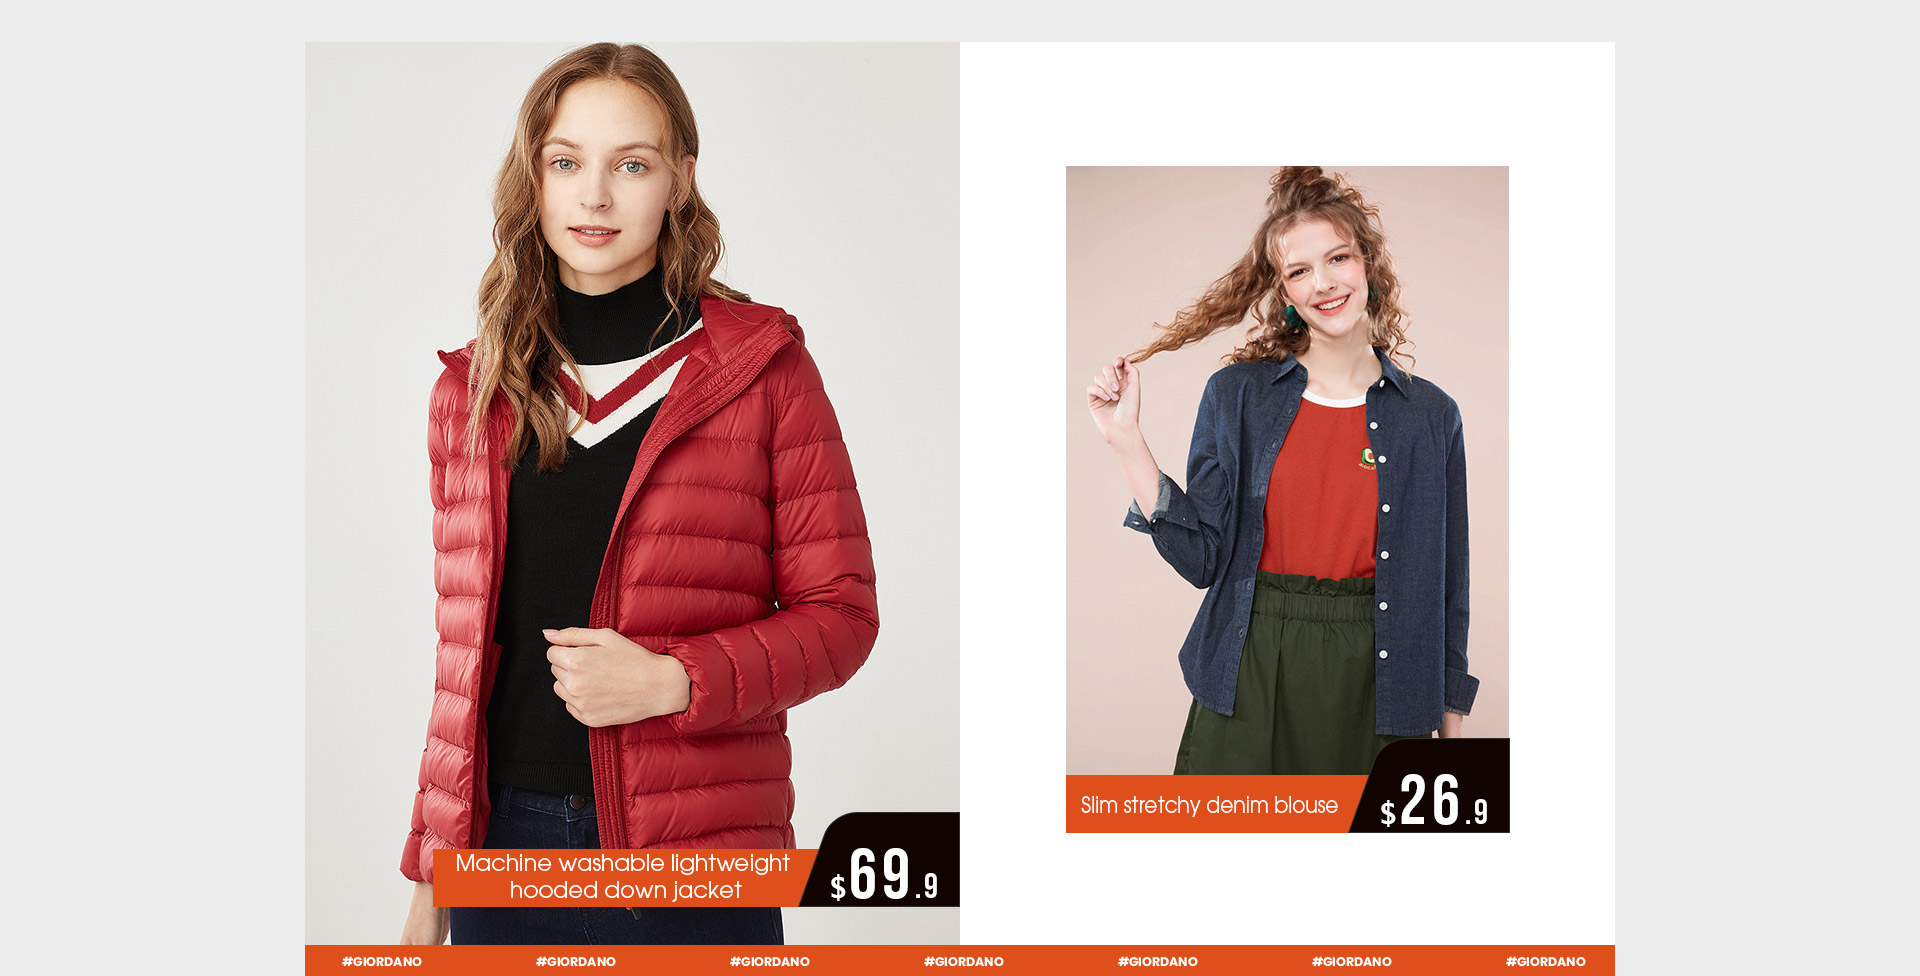Select the $69.9 price tag
Image resolution: width=1920 pixels, height=976 pixels.
[884, 873]
